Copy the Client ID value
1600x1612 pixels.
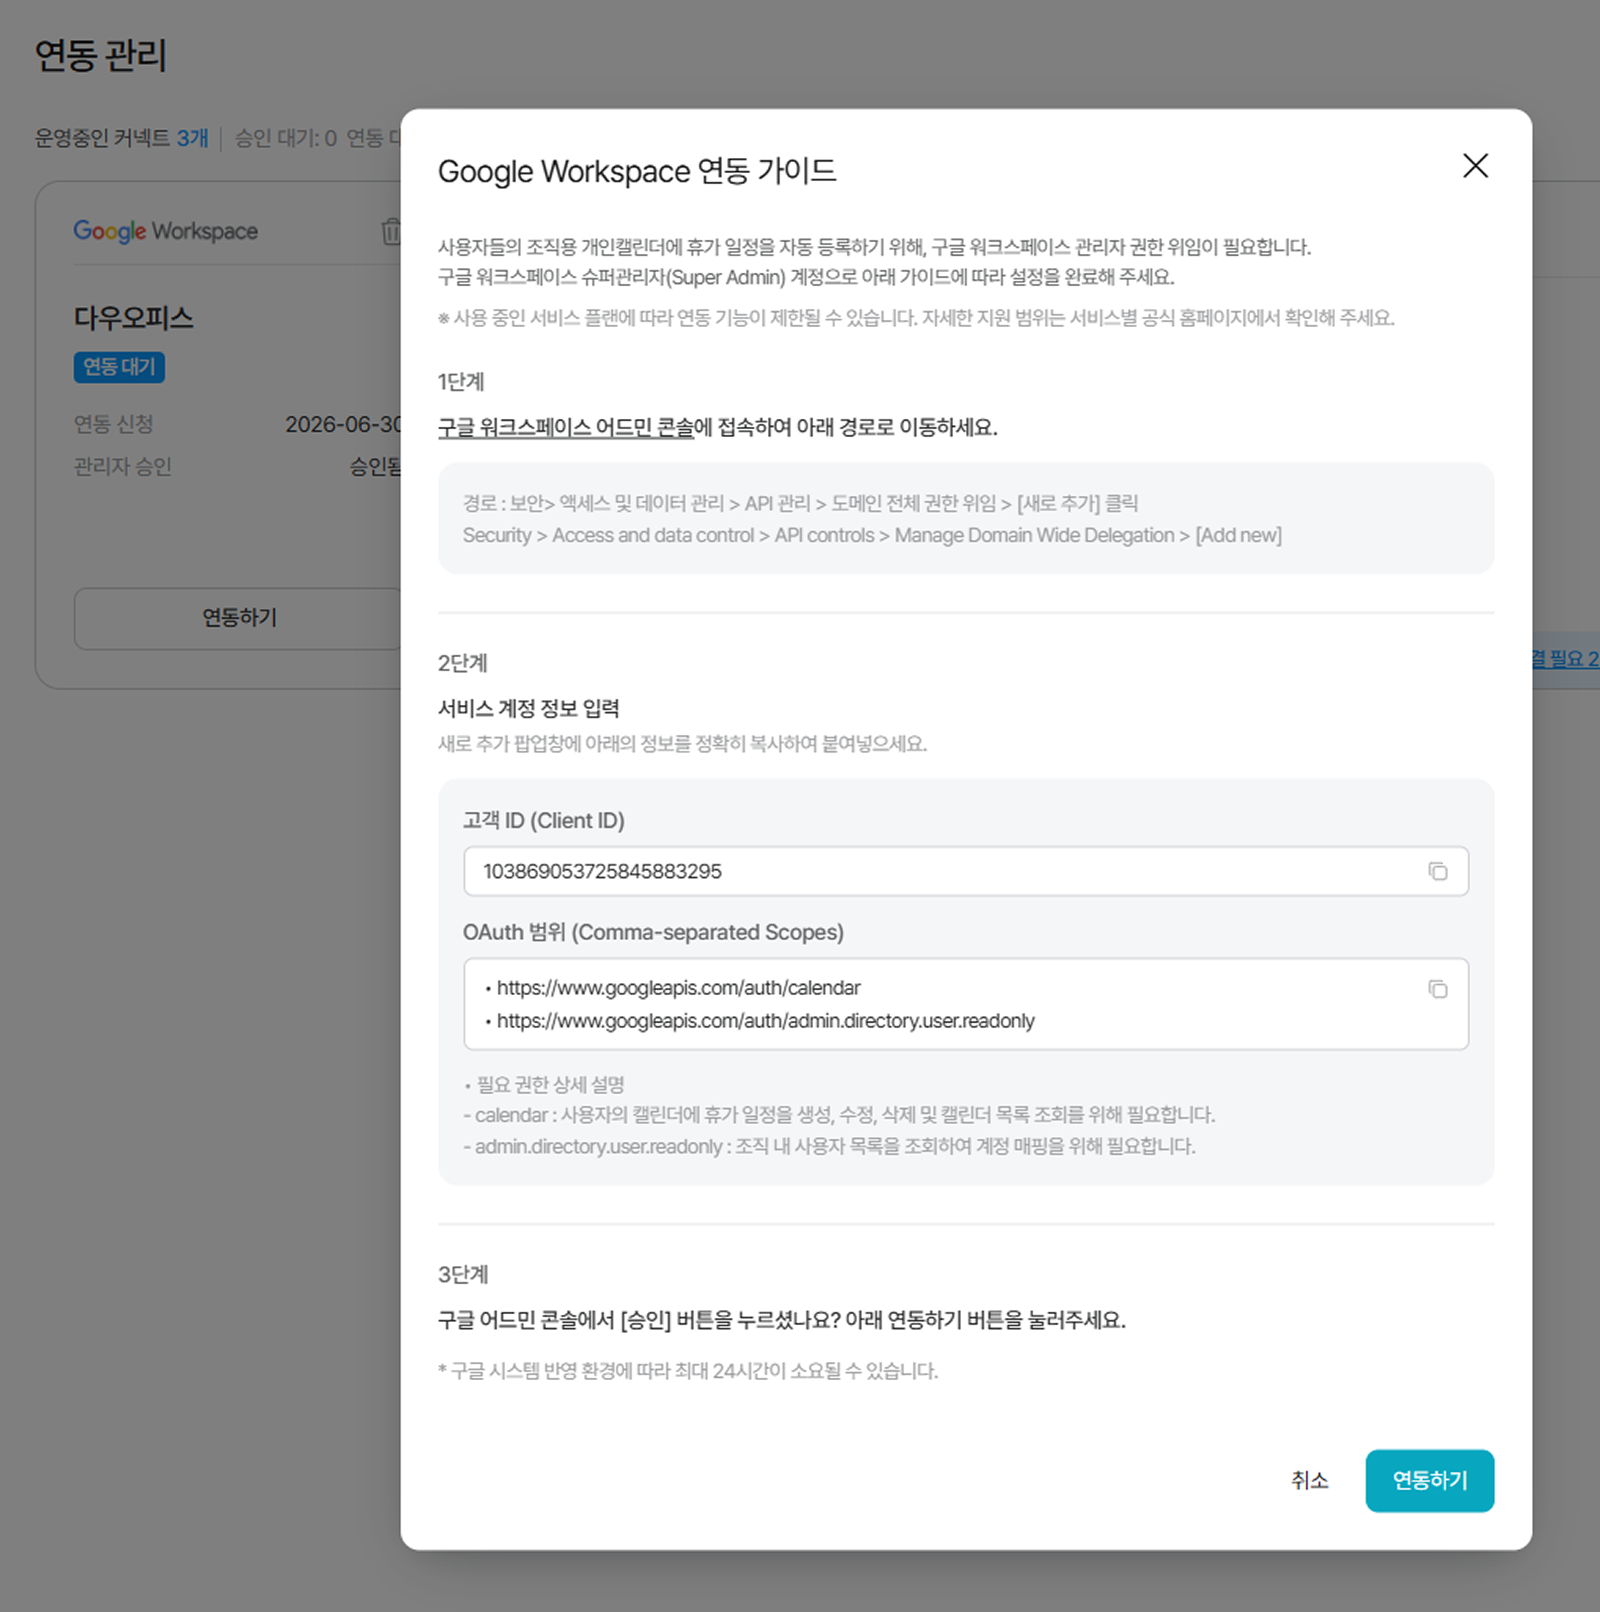coord(1437,871)
